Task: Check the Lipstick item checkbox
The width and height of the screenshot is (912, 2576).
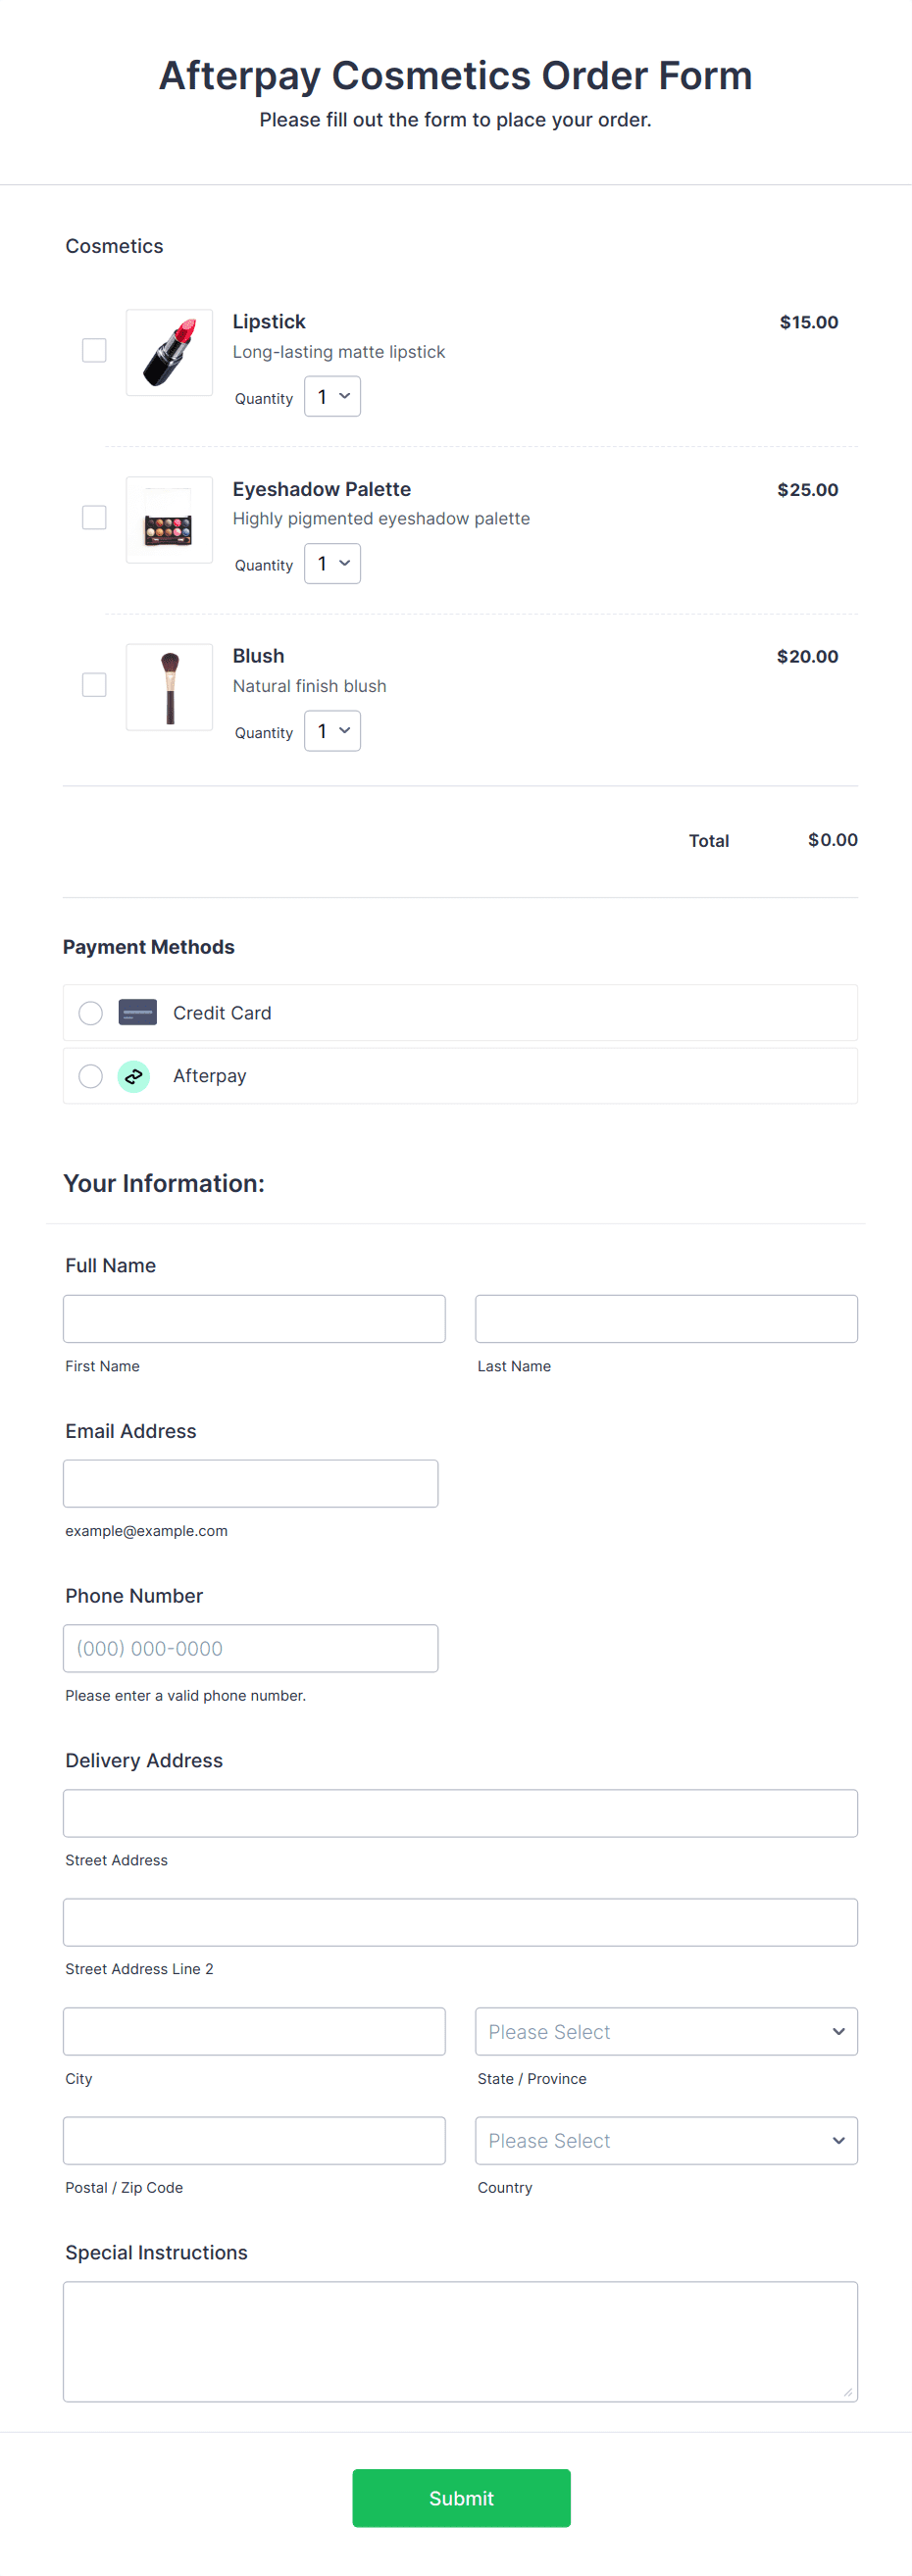Action: (x=94, y=350)
